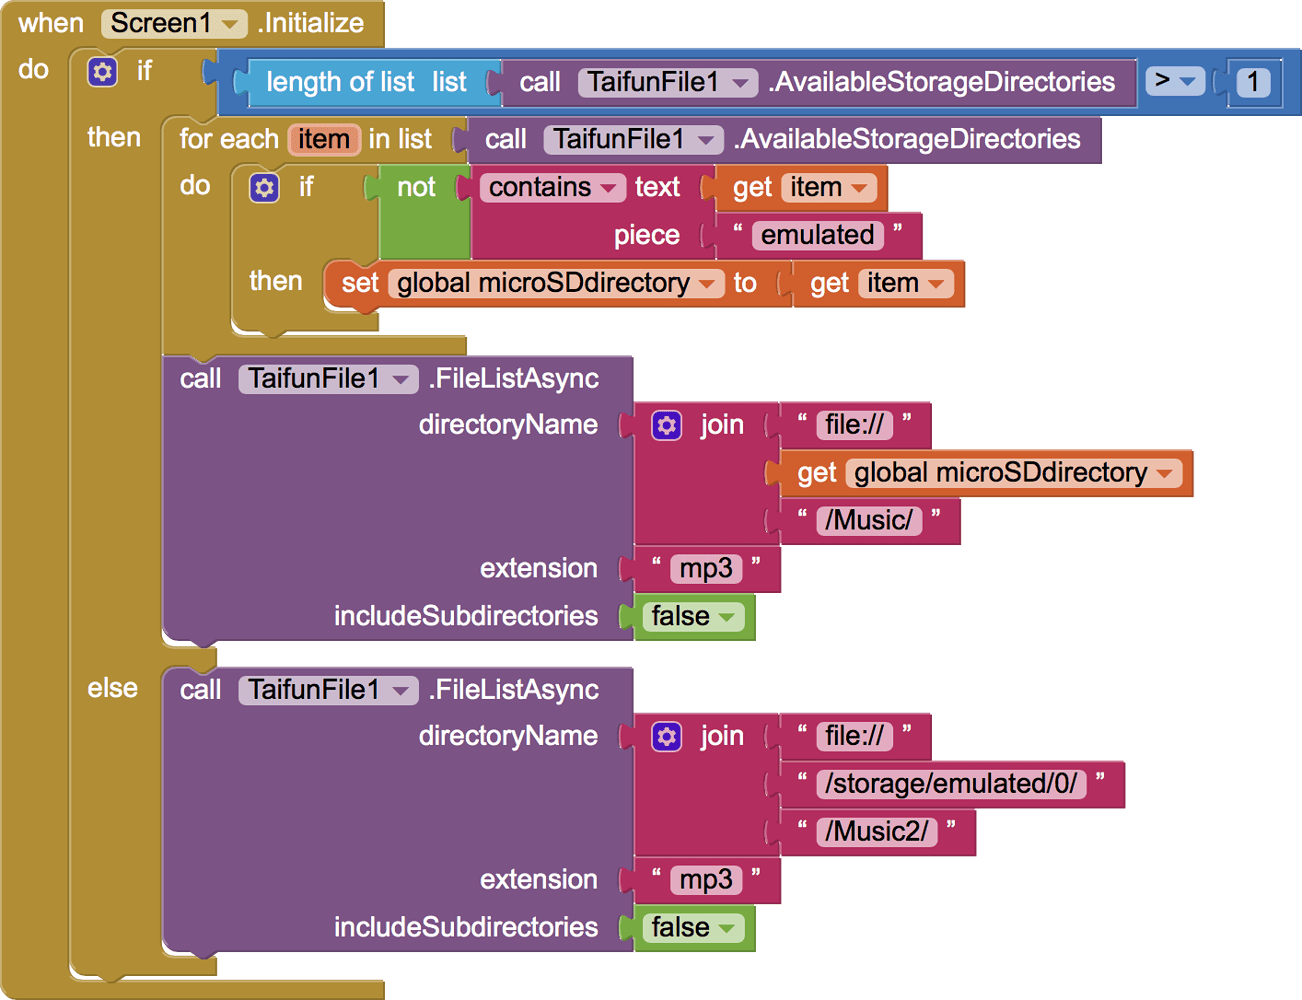Edit the mp3 extension text in the then branch

(706, 568)
